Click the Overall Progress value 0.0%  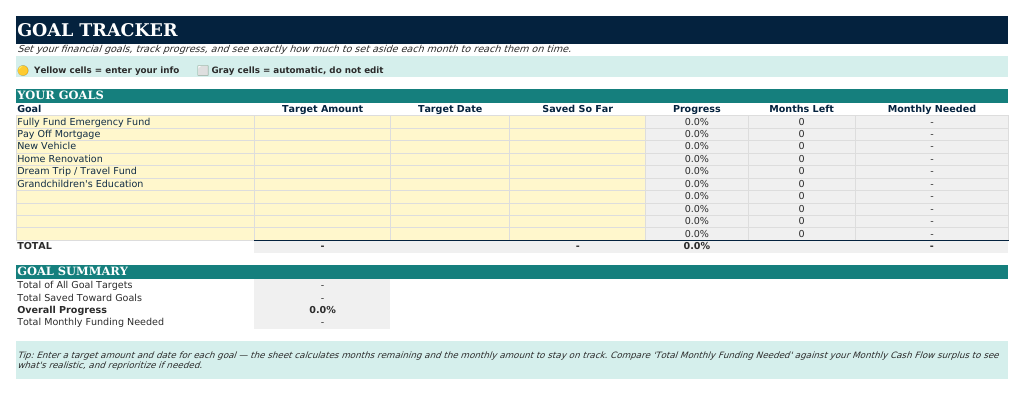coord(322,310)
